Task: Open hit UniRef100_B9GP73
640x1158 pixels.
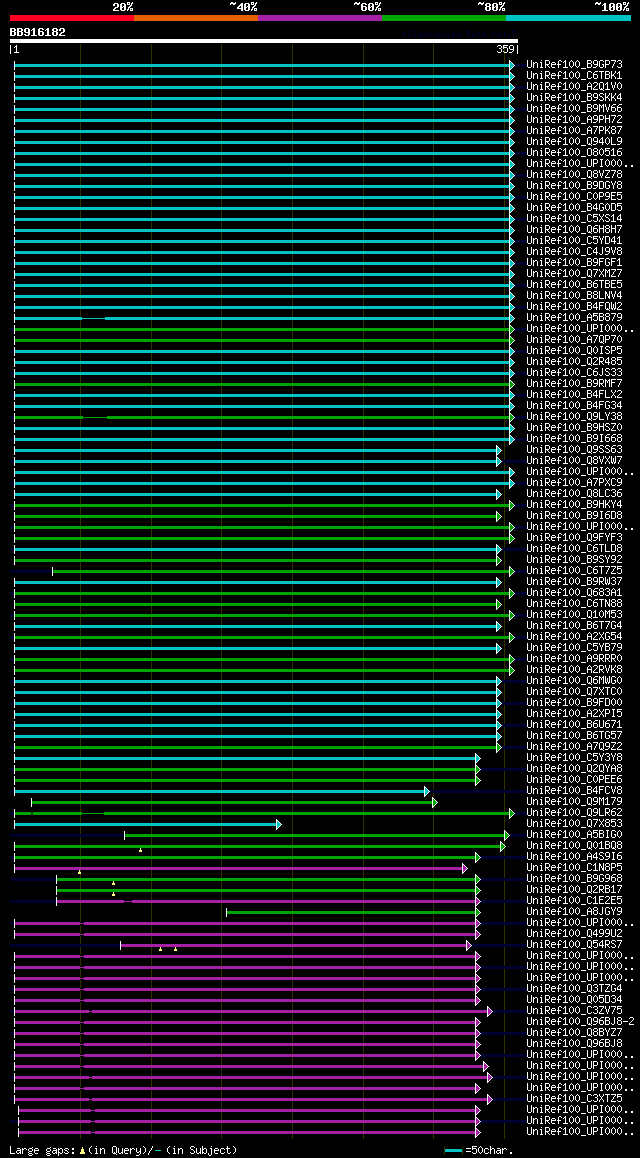Action: coord(574,64)
